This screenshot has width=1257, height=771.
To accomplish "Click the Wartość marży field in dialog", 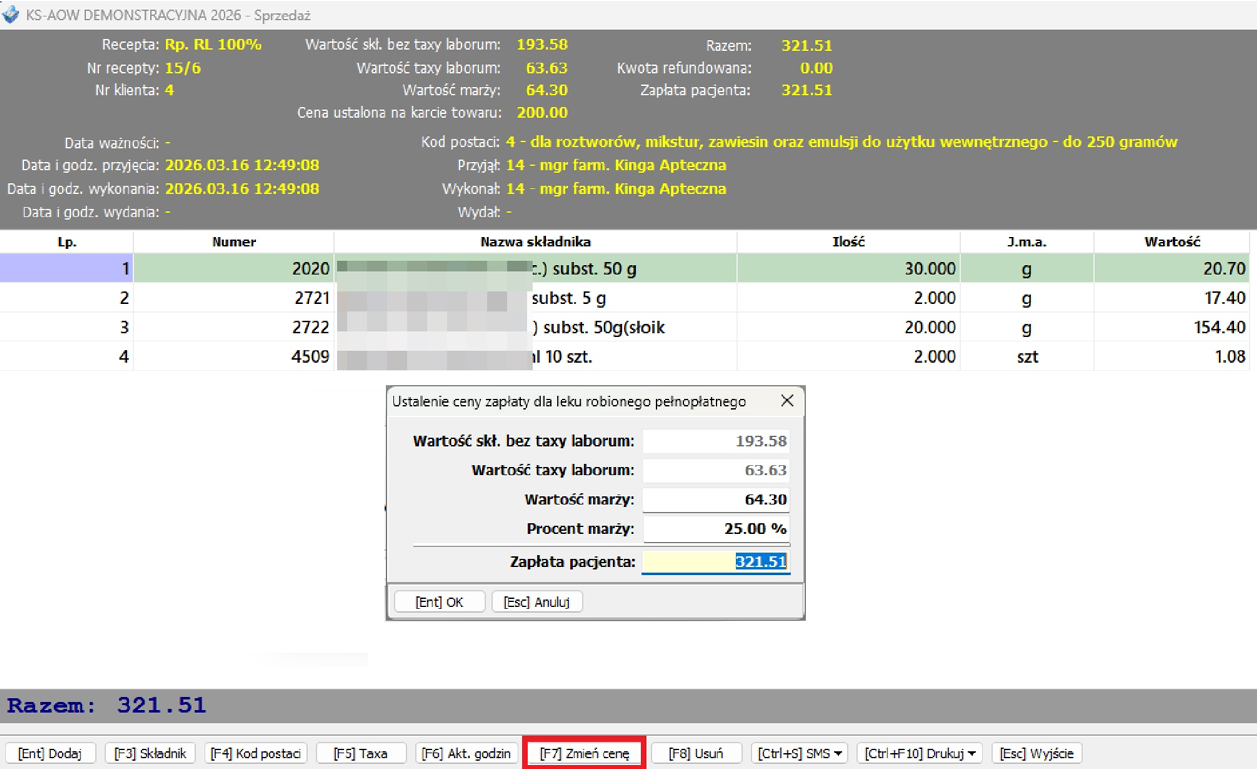I will 715,499.
